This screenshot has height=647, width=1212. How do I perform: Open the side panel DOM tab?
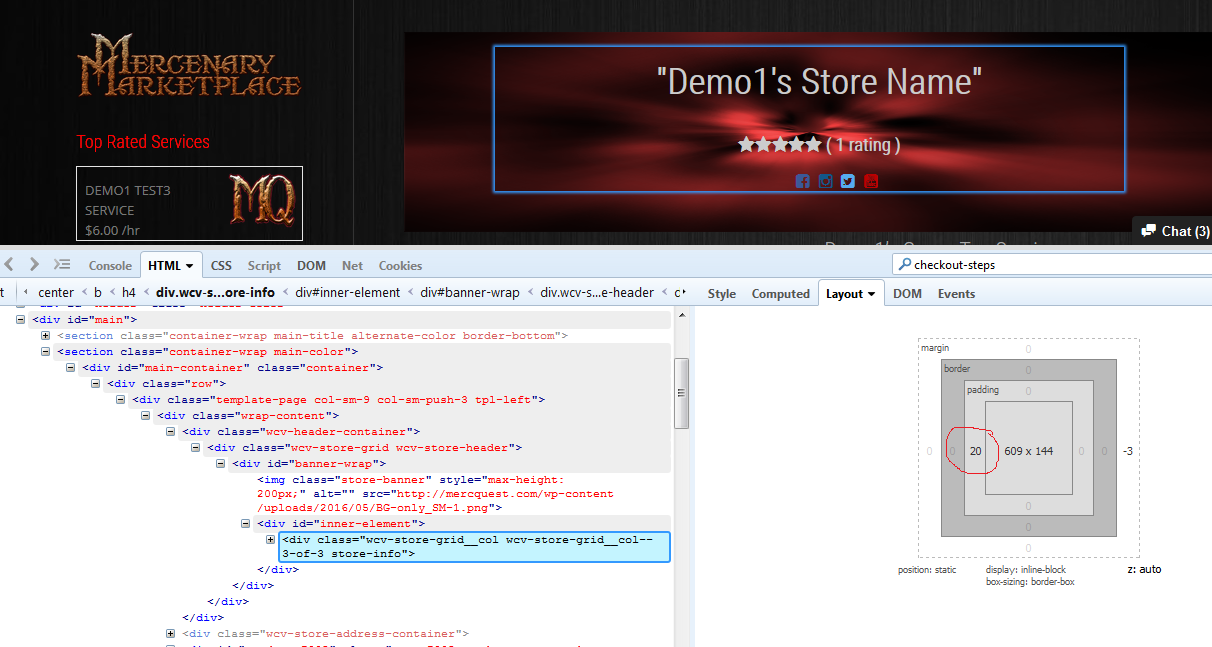tap(907, 293)
